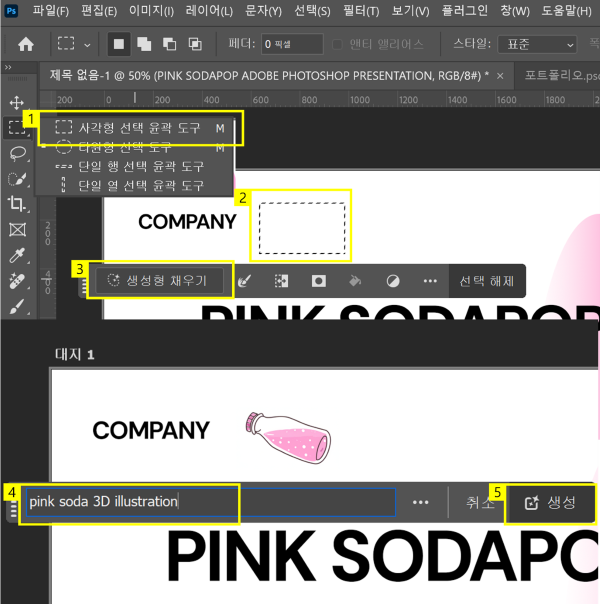Screen dimensions: 600x604
Task: Toggle the 앤티 앨리어스 checkbox
Action: 337,44
